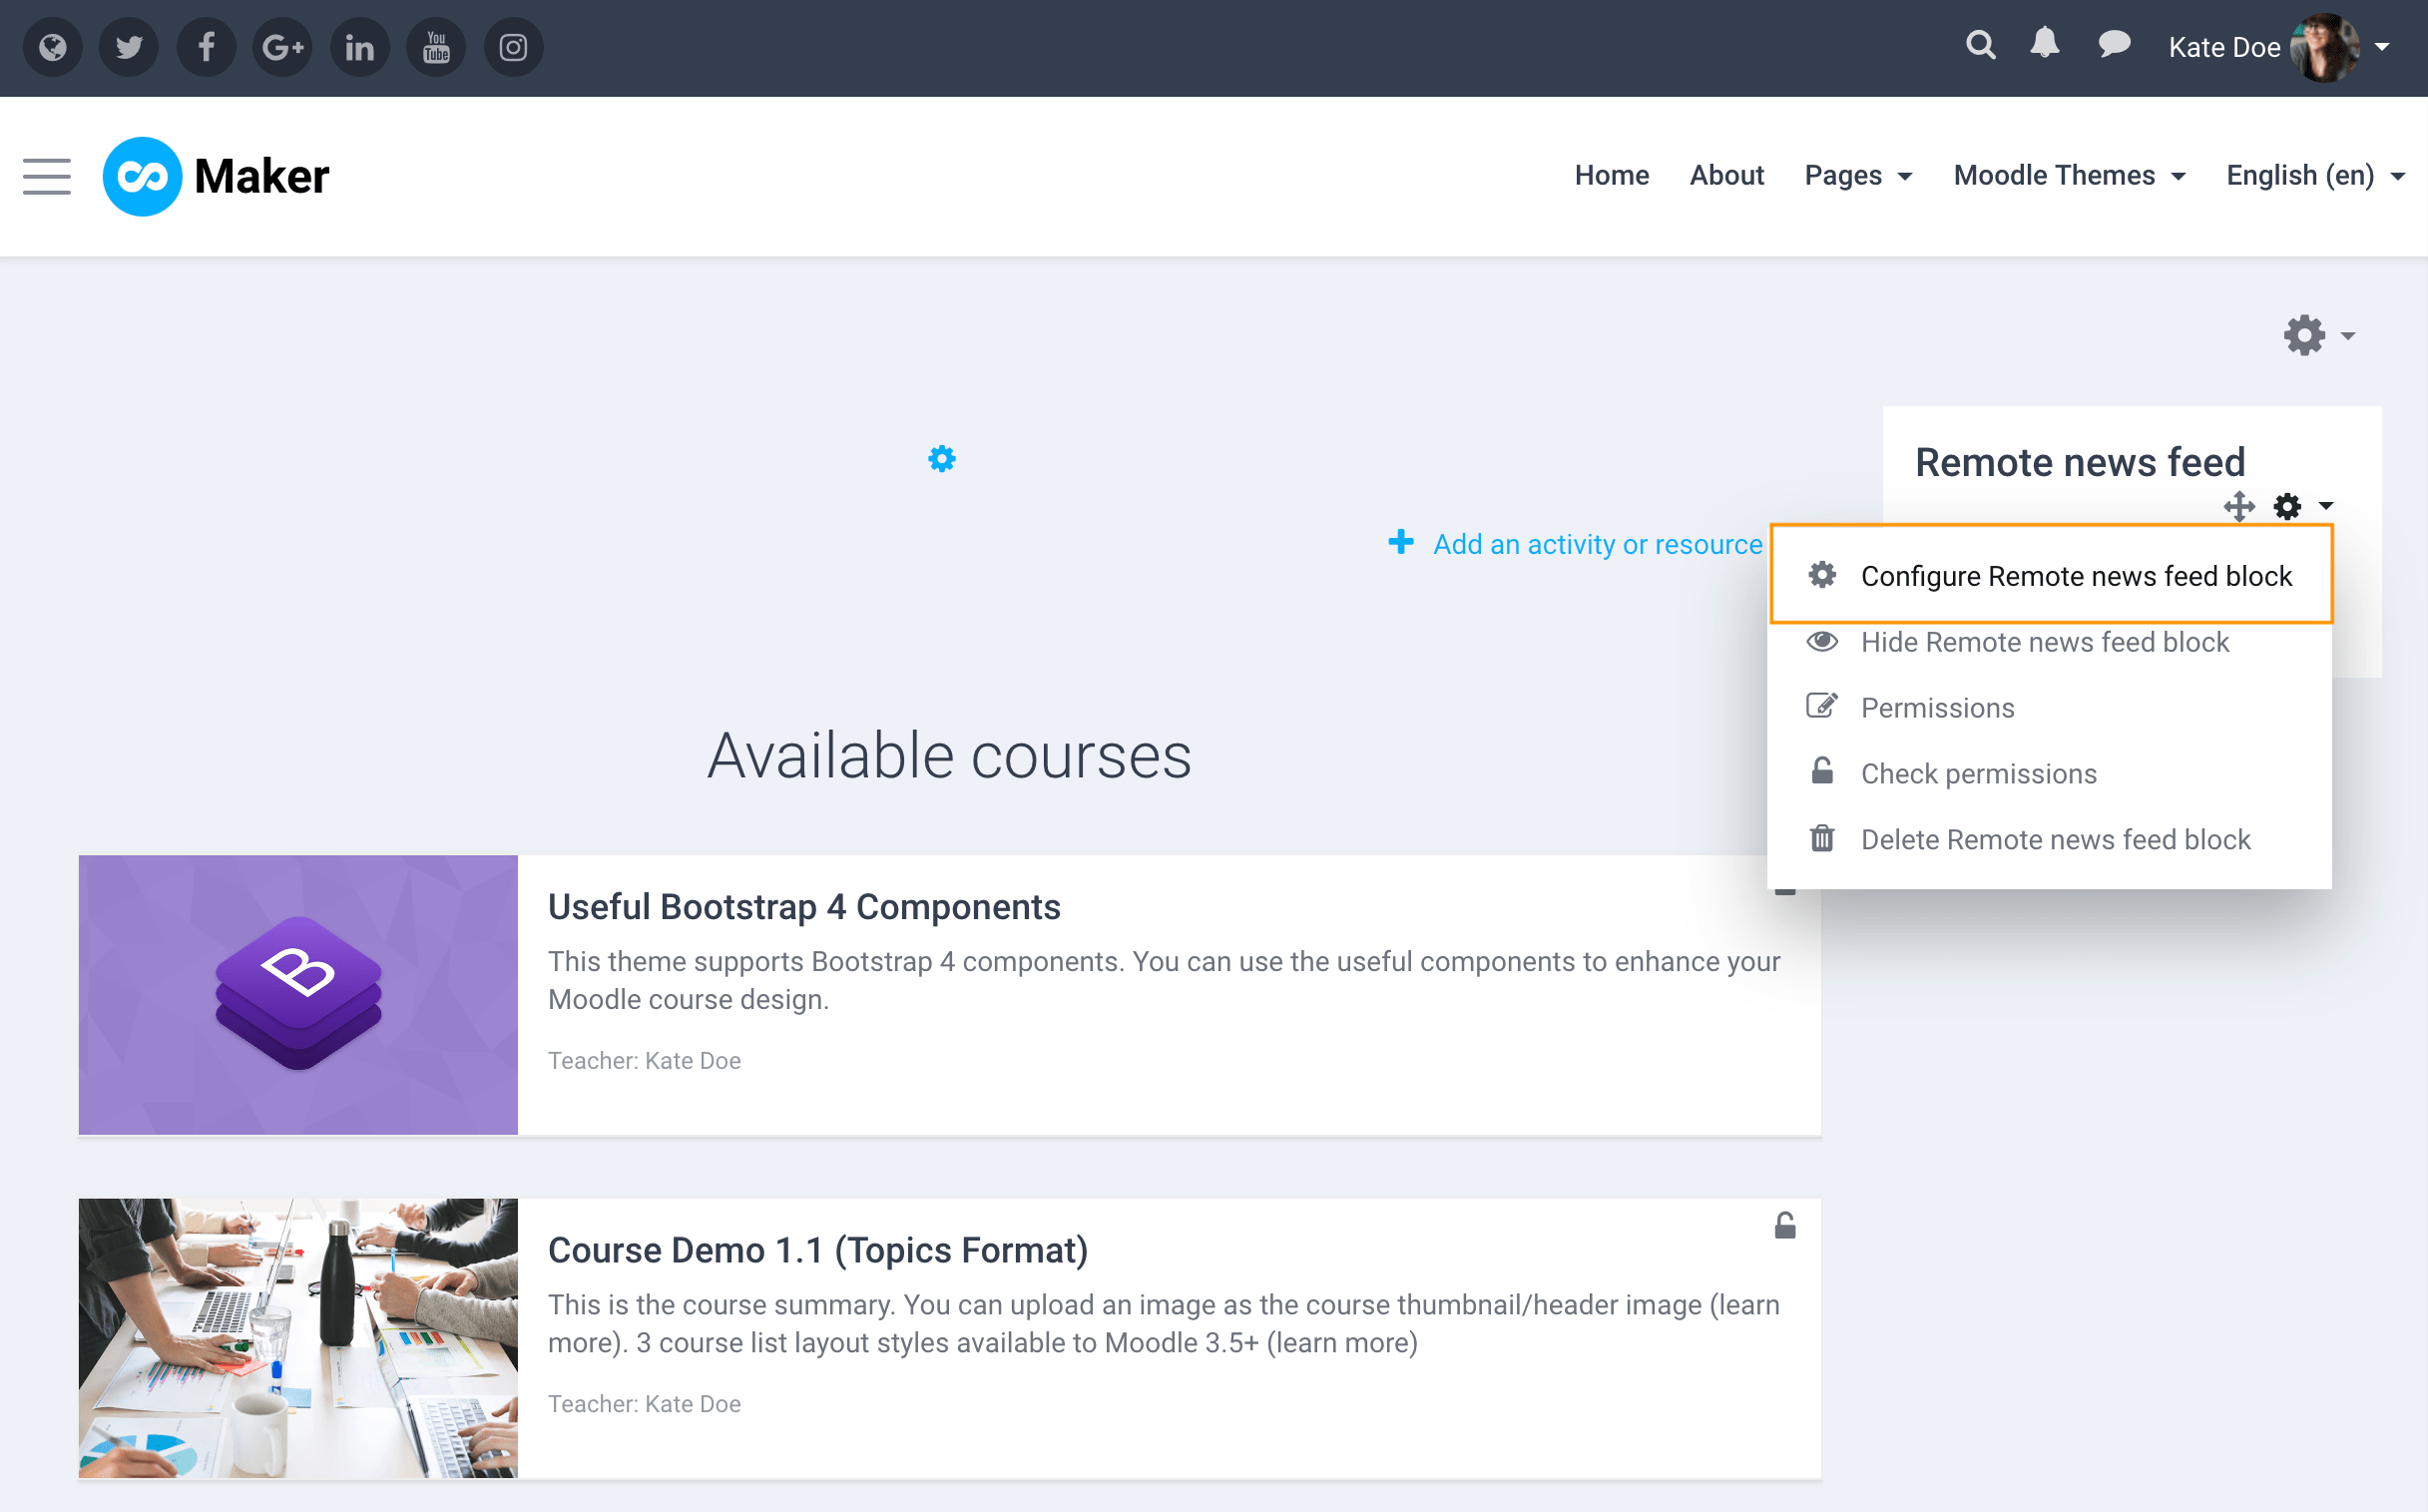Open the hamburger navigation drawer

click(x=46, y=176)
